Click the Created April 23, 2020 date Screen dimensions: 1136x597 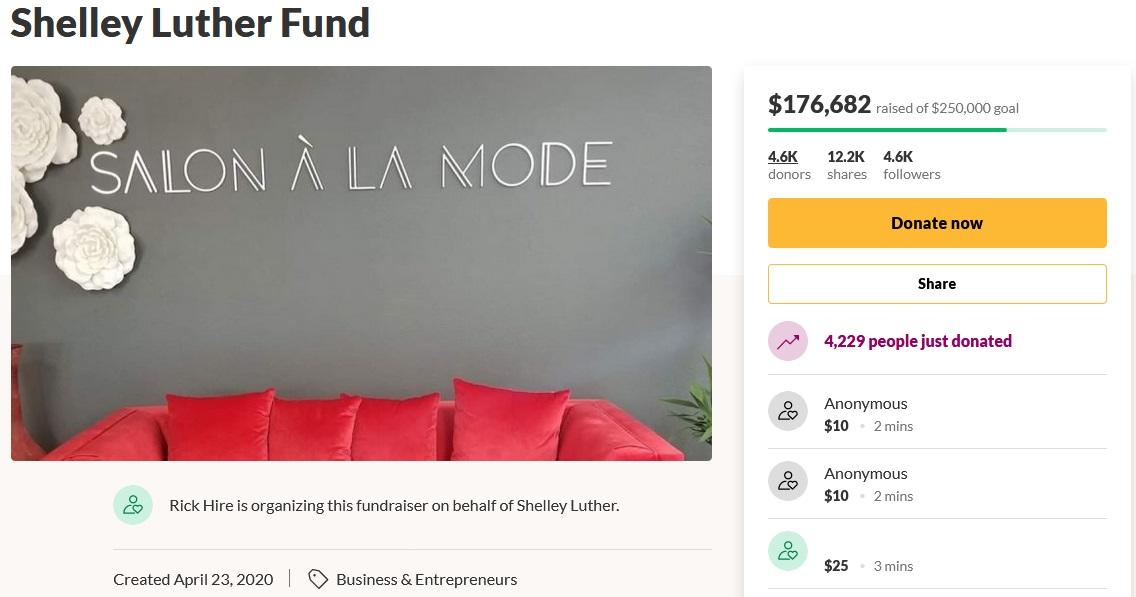click(x=193, y=579)
